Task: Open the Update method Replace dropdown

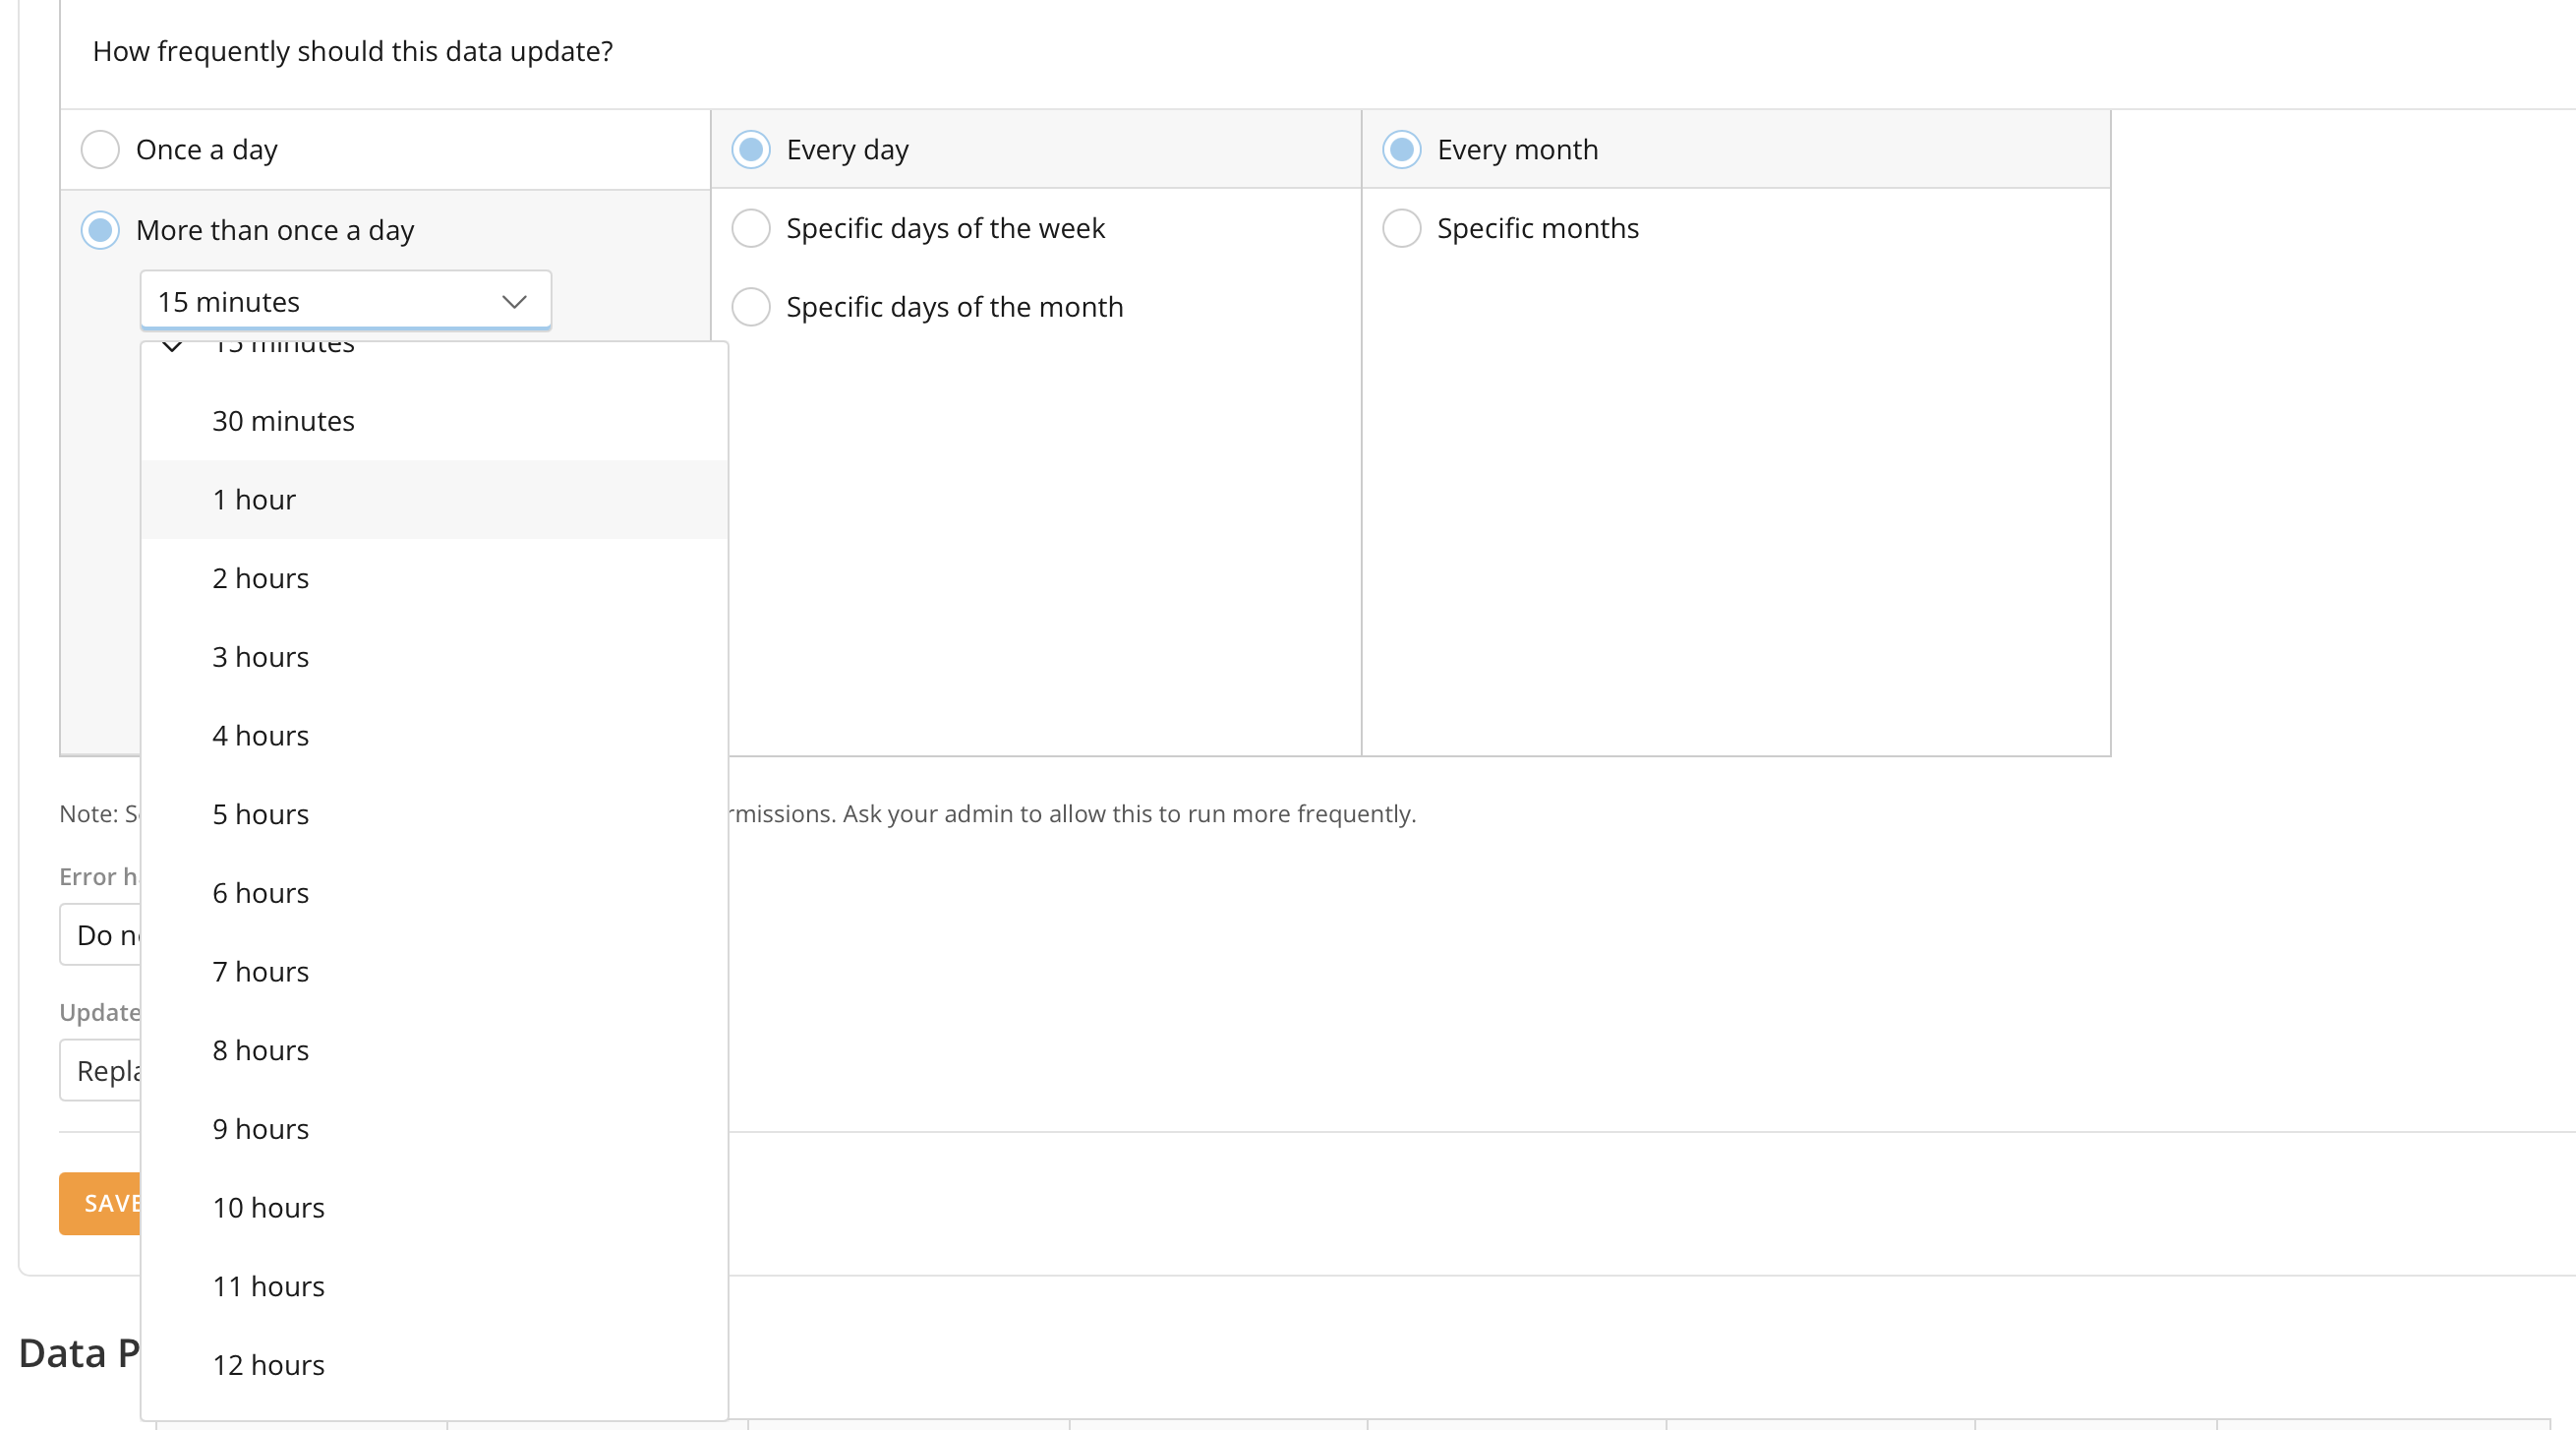Action: pos(100,1071)
